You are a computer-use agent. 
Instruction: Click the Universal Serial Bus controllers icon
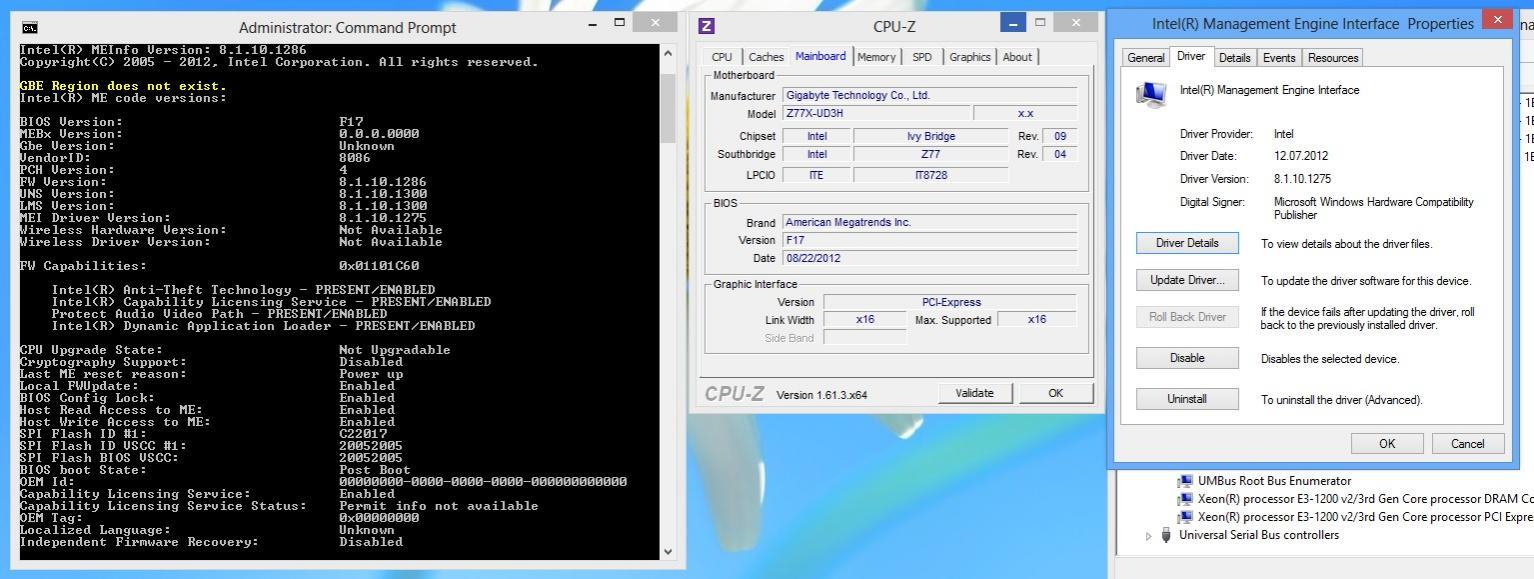point(1166,535)
